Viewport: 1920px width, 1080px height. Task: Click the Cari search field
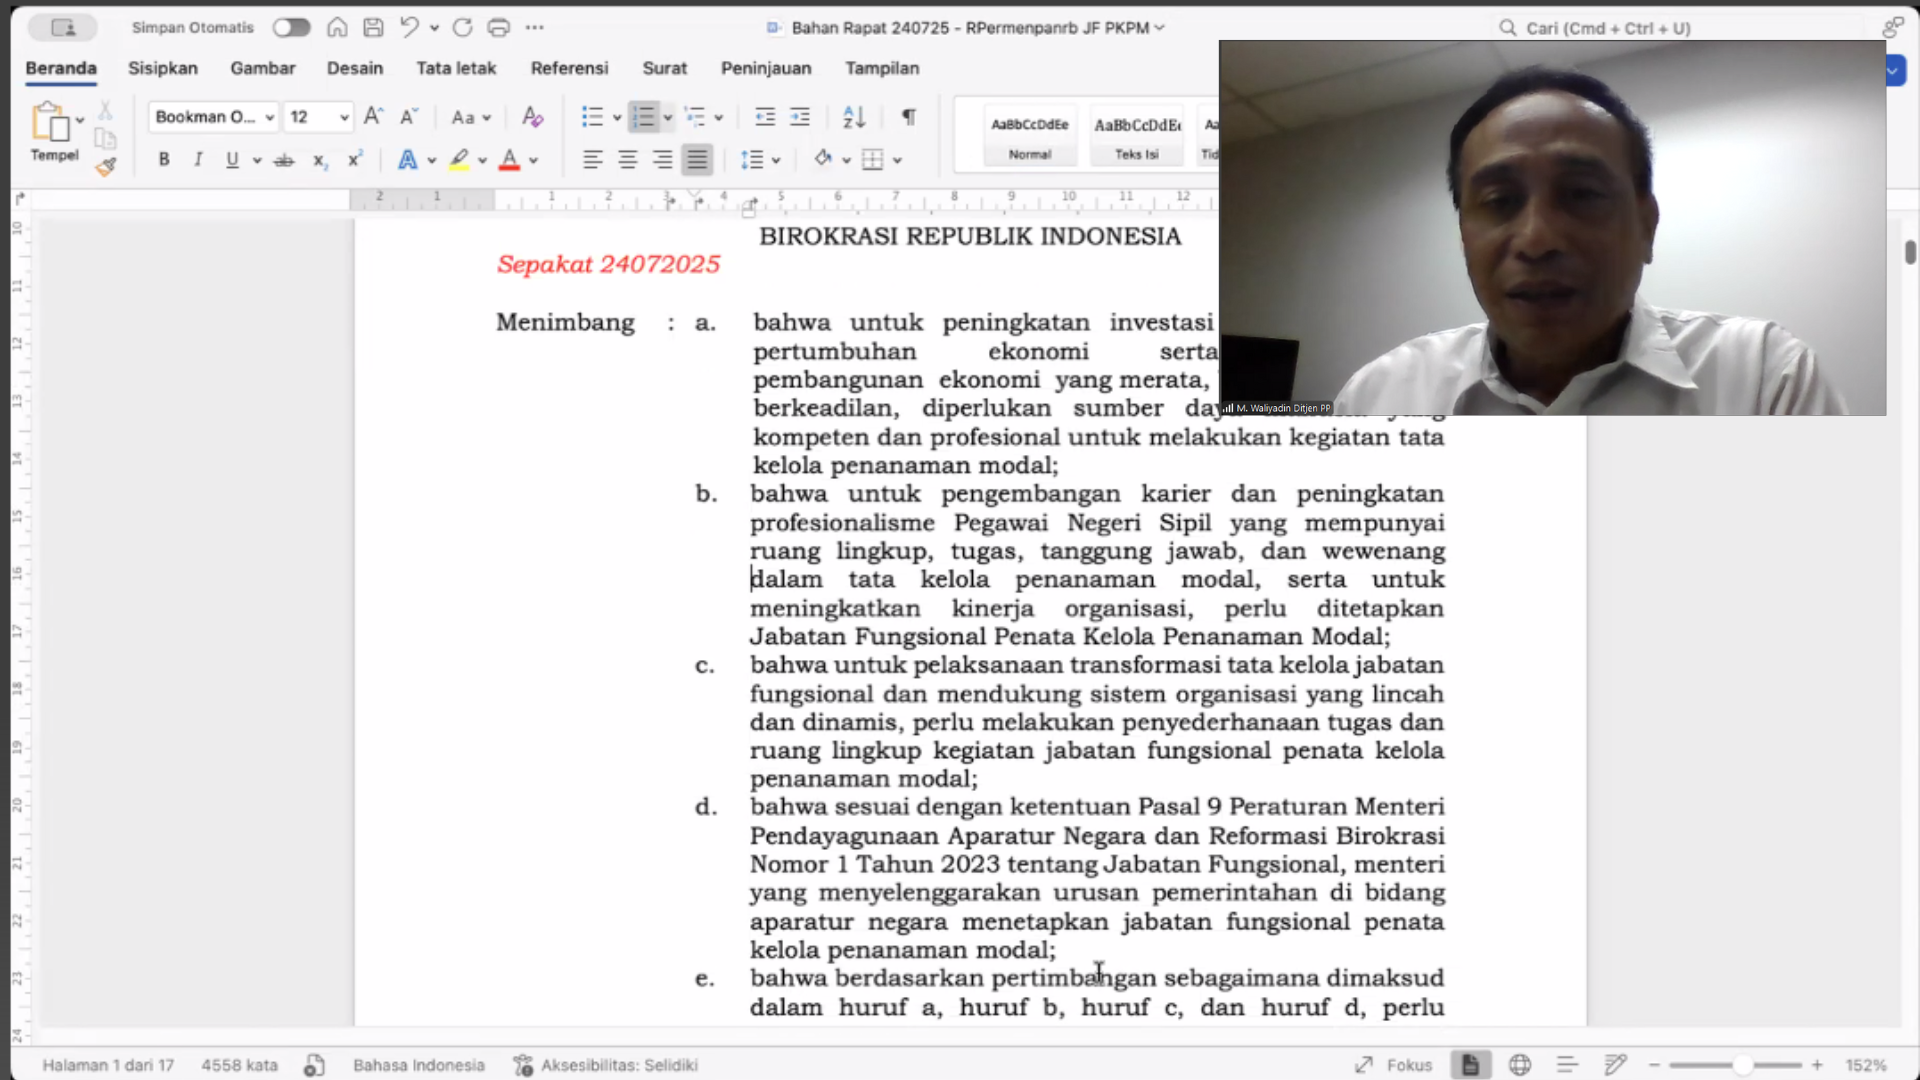pos(1680,28)
